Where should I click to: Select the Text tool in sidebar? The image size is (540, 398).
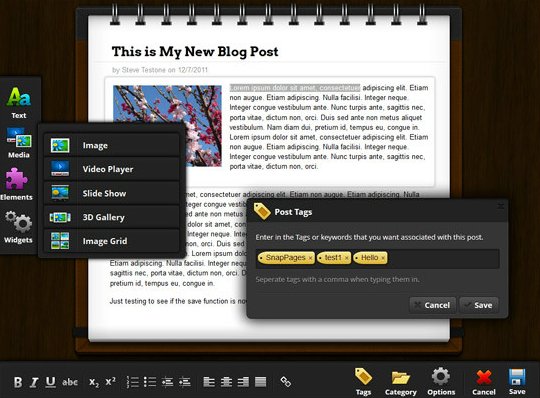tap(19, 102)
